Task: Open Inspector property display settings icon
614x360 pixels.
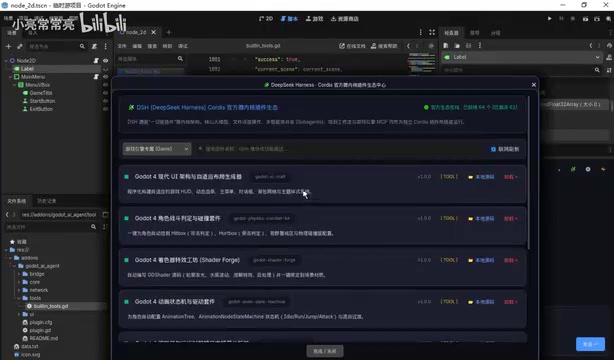Action: [609, 70]
